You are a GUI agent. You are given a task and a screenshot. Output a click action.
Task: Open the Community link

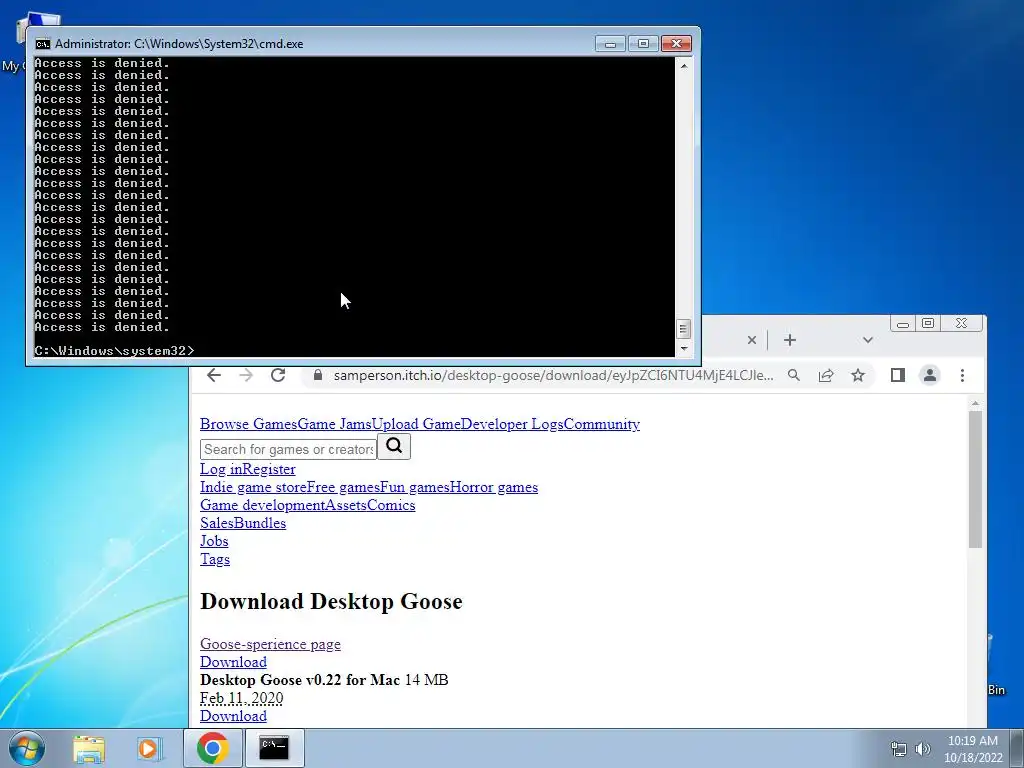(x=601, y=424)
